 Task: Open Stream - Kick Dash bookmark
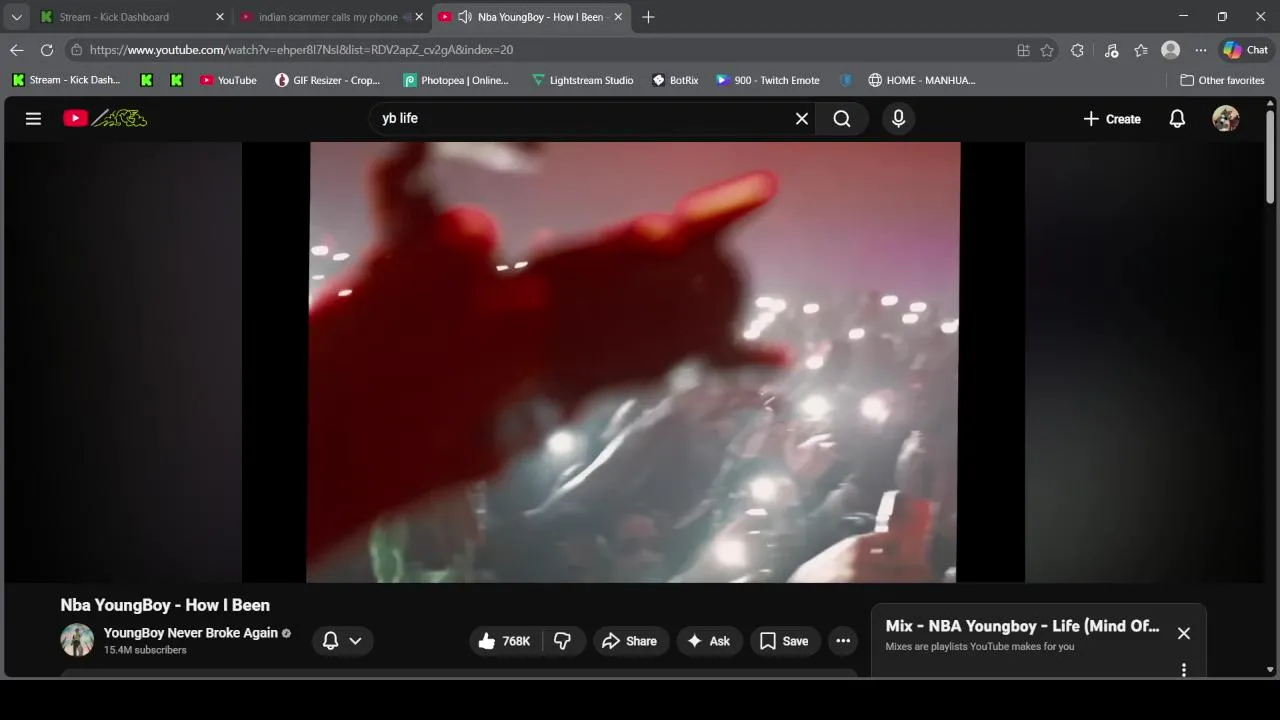point(66,80)
